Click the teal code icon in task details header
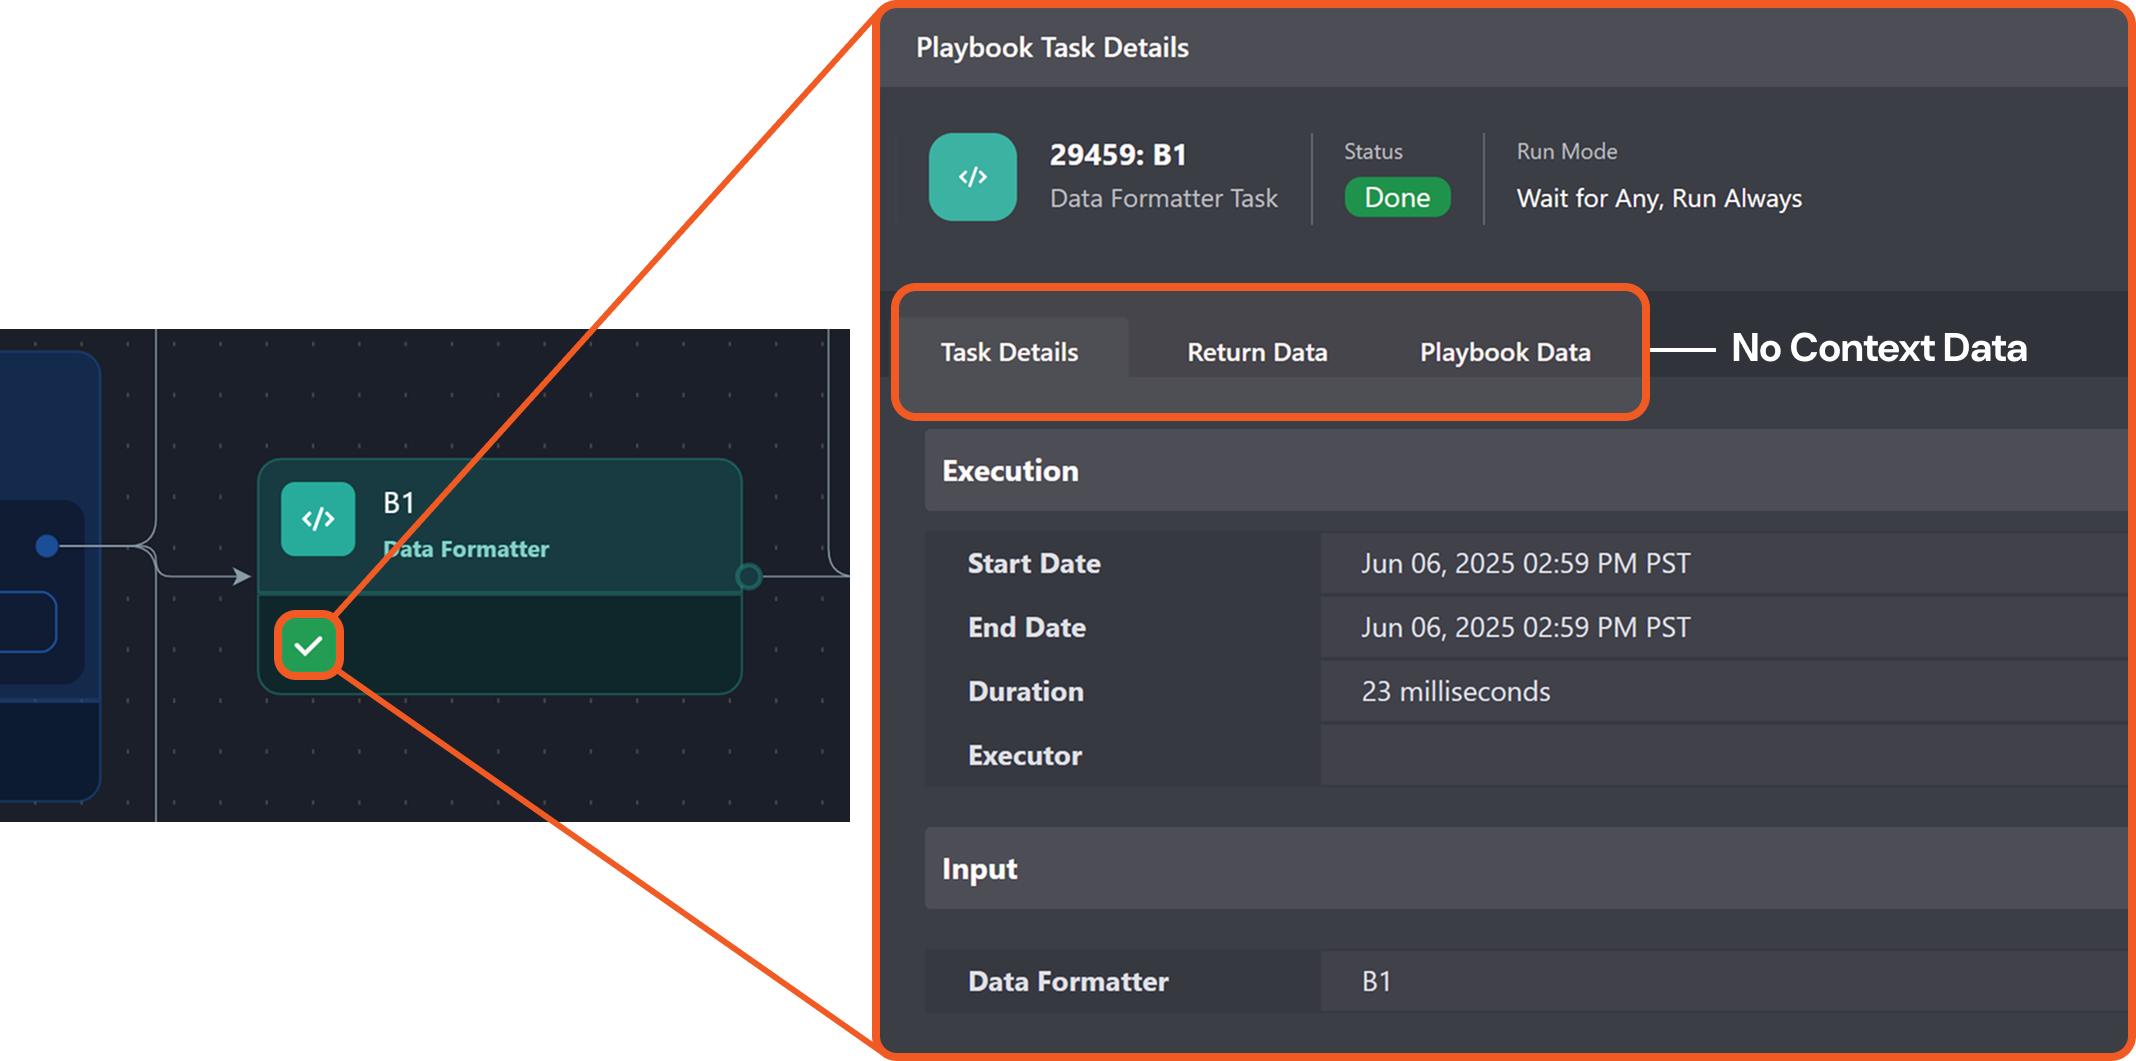Viewport: 2136px width, 1061px height. [972, 177]
